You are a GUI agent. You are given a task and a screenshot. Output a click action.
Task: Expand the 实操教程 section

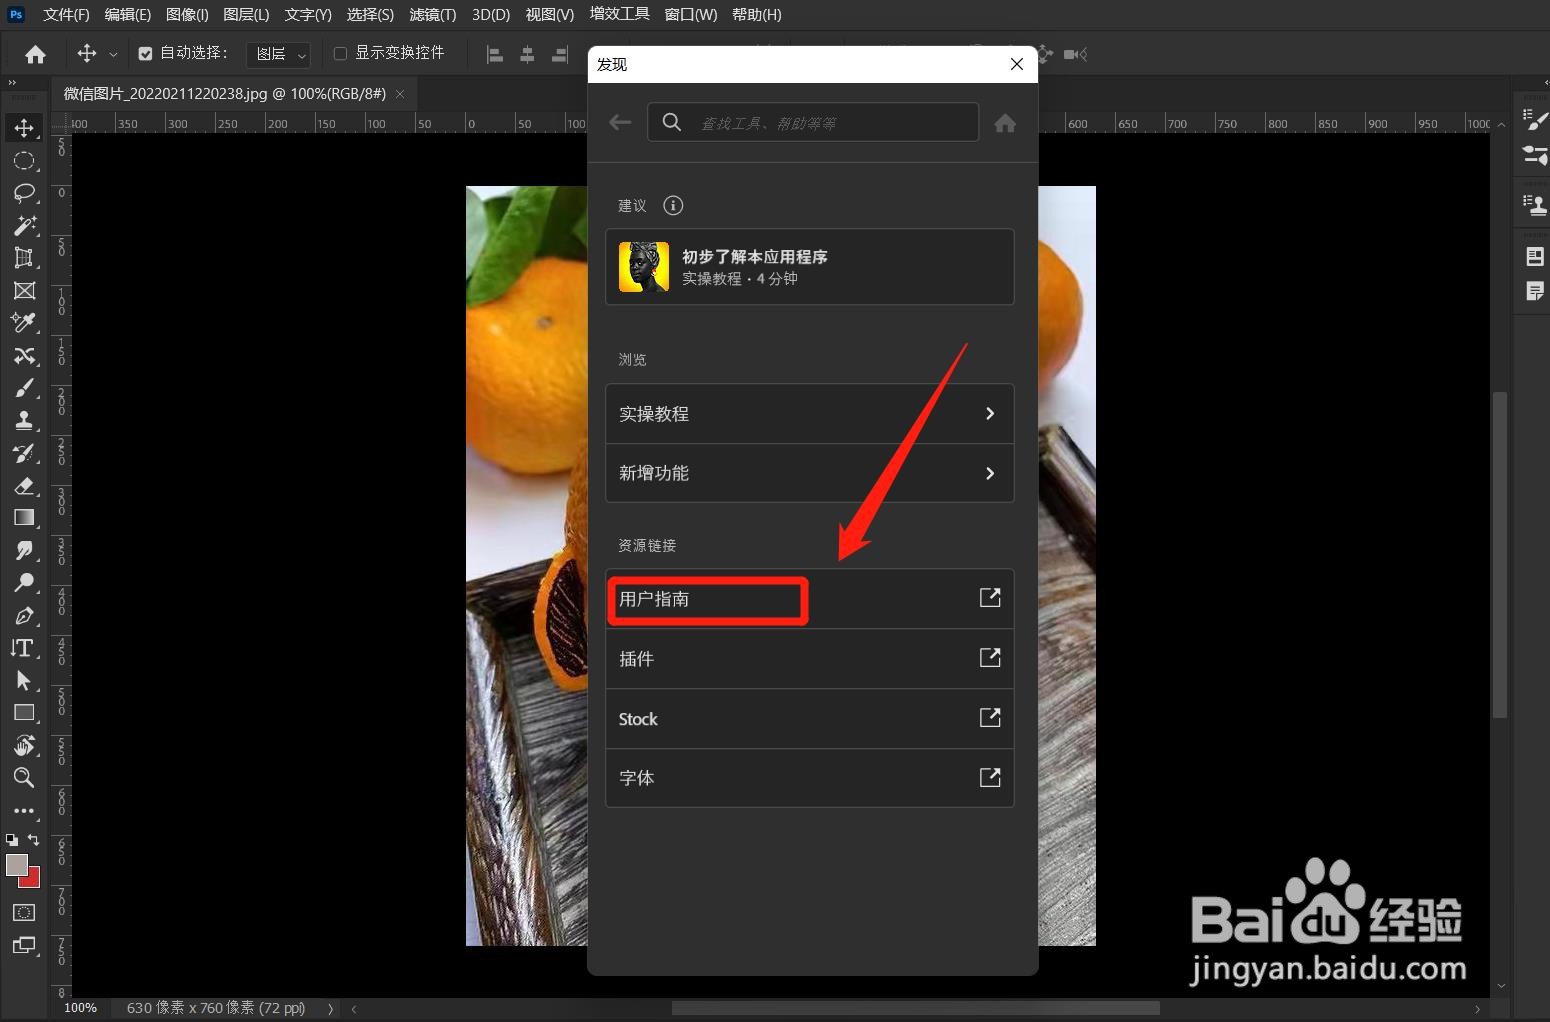(809, 413)
